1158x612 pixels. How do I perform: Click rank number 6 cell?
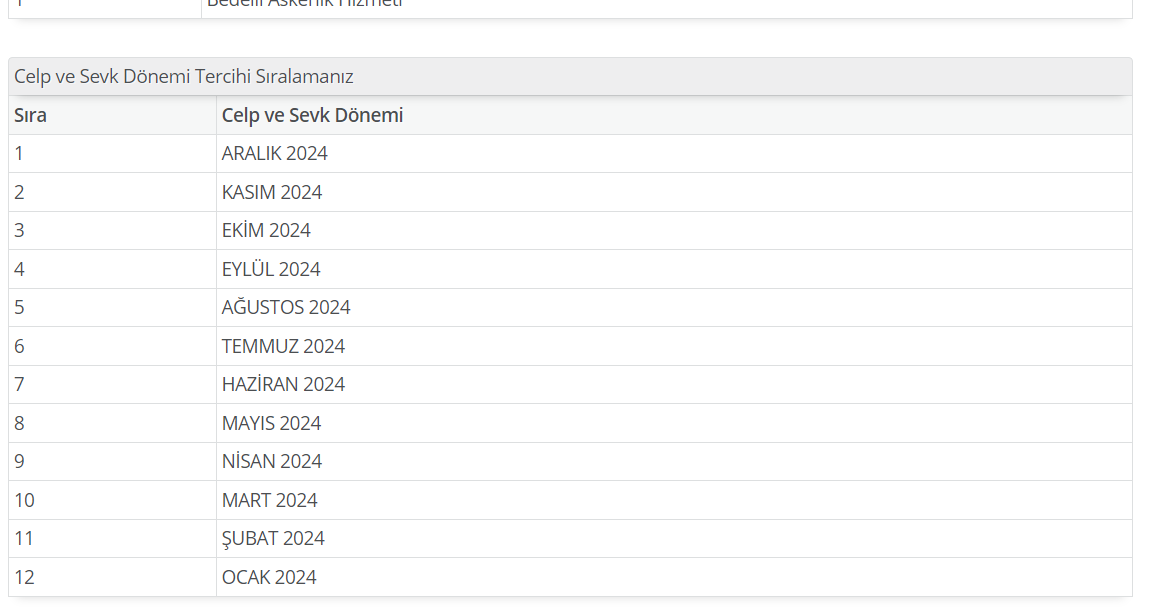pos(112,346)
